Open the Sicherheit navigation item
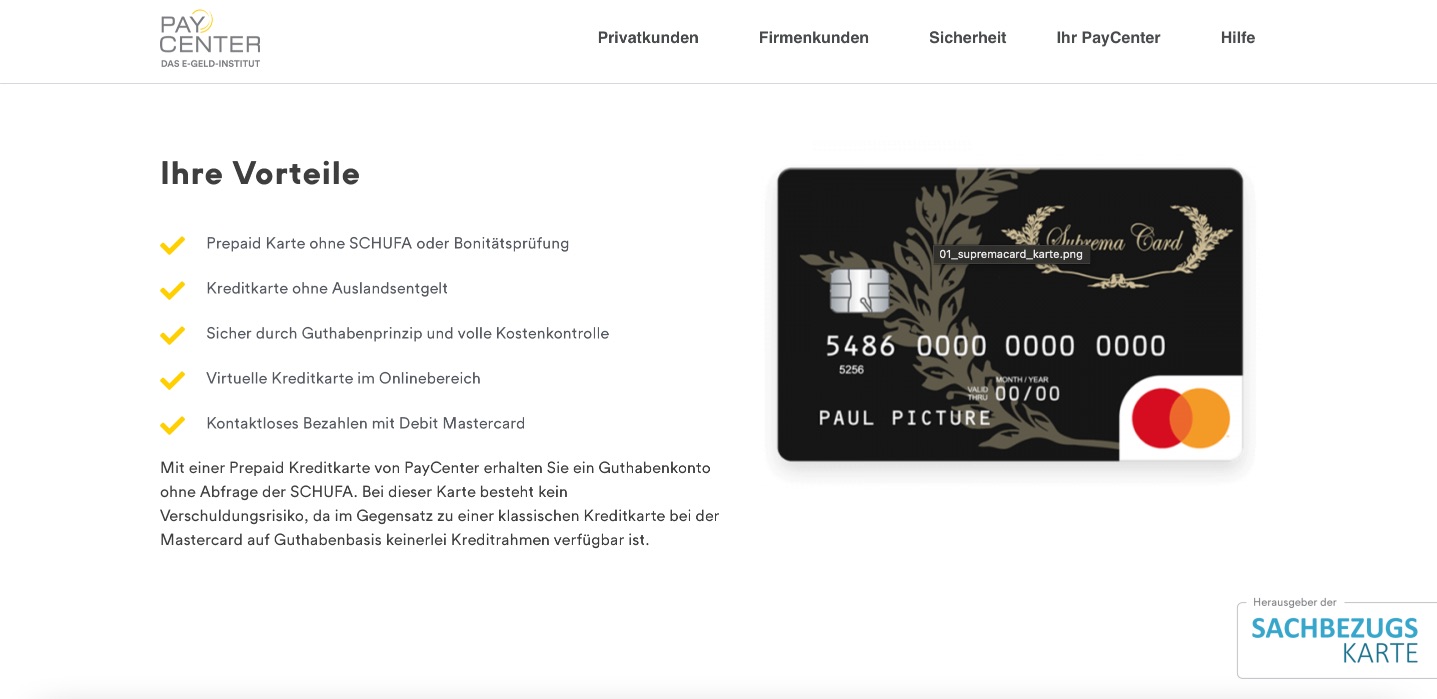The height and width of the screenshot is (699, 1437). 967,38
